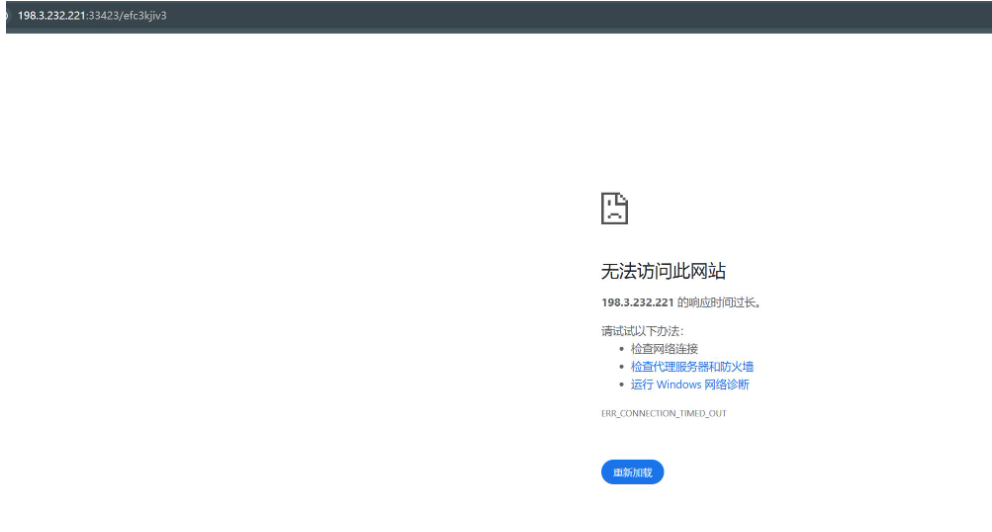Run Windows network diagnostics link
The height and width of the screenshot is (532, 992).
[x=690, y=385]
